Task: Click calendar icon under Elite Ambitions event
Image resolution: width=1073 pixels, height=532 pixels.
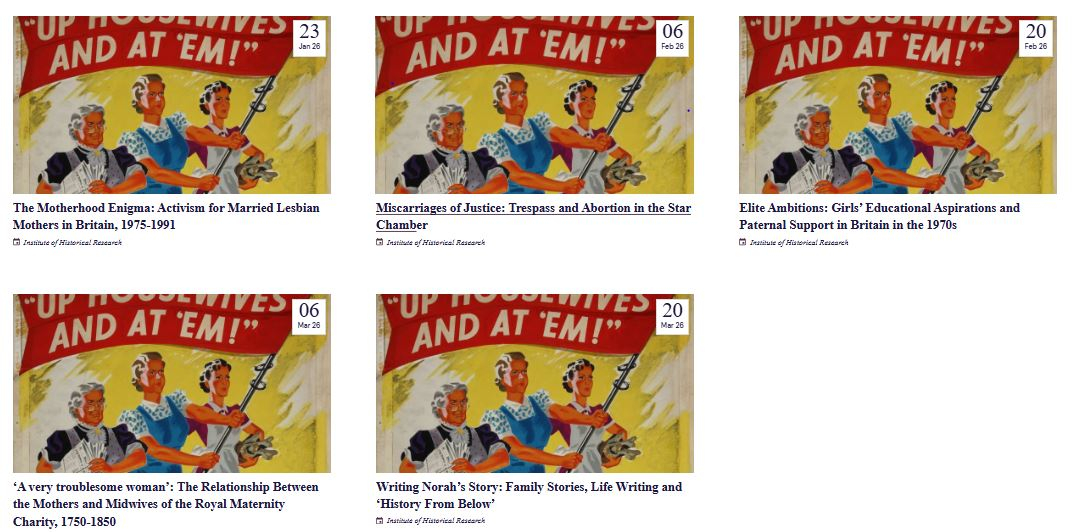Action: pyautogui.click(x=742, y=242)
